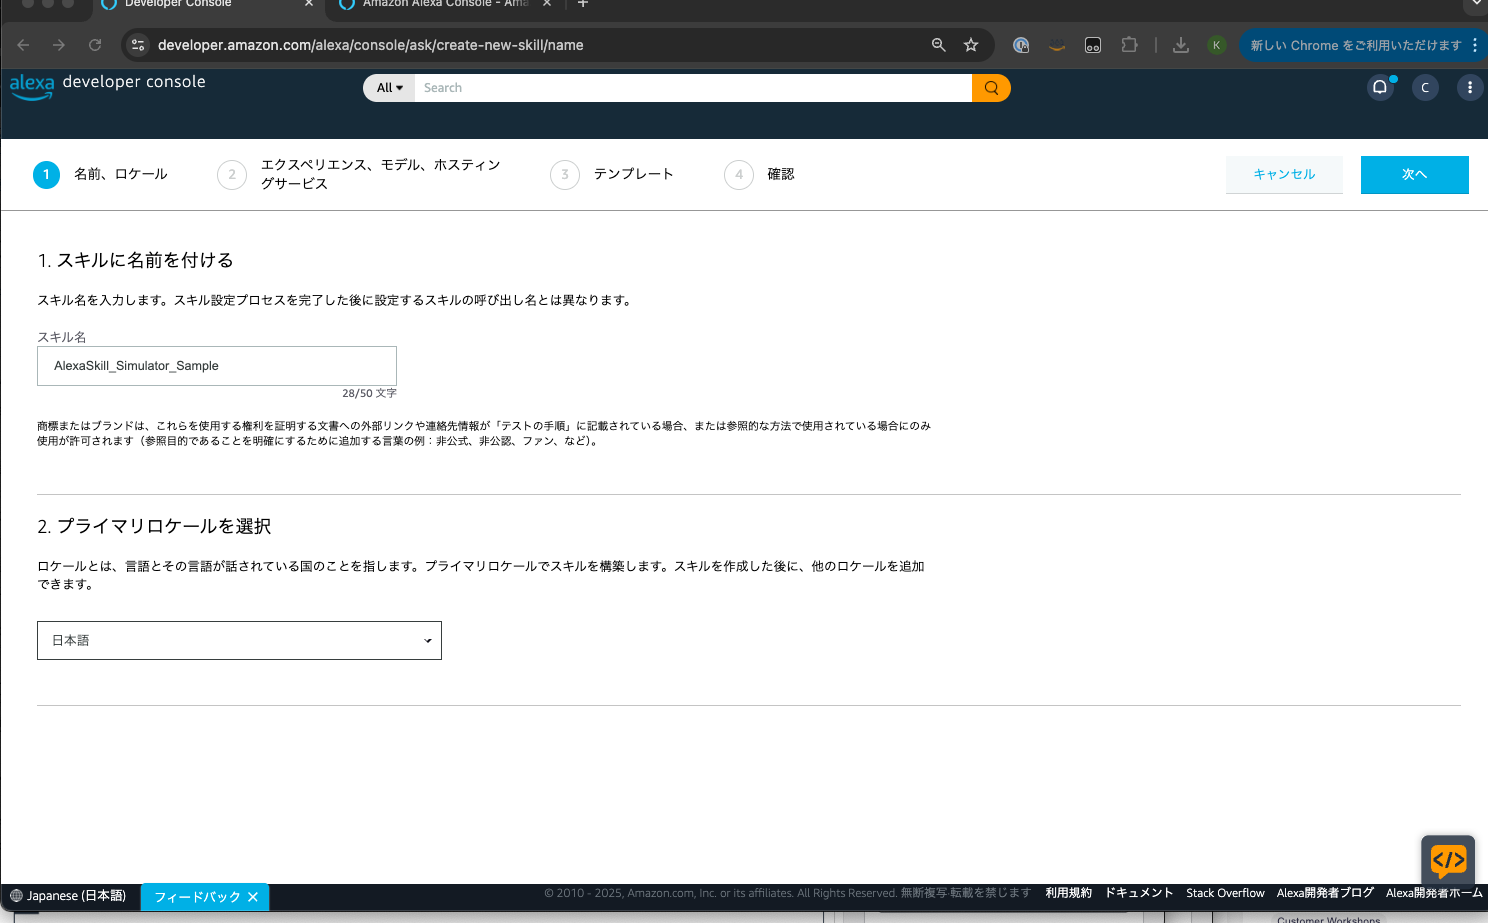Image resolution: width=1488 pixels, height=923 pixels.
Task: Close the フィードバック bar with its X
Action: click(x=253, y=897)
